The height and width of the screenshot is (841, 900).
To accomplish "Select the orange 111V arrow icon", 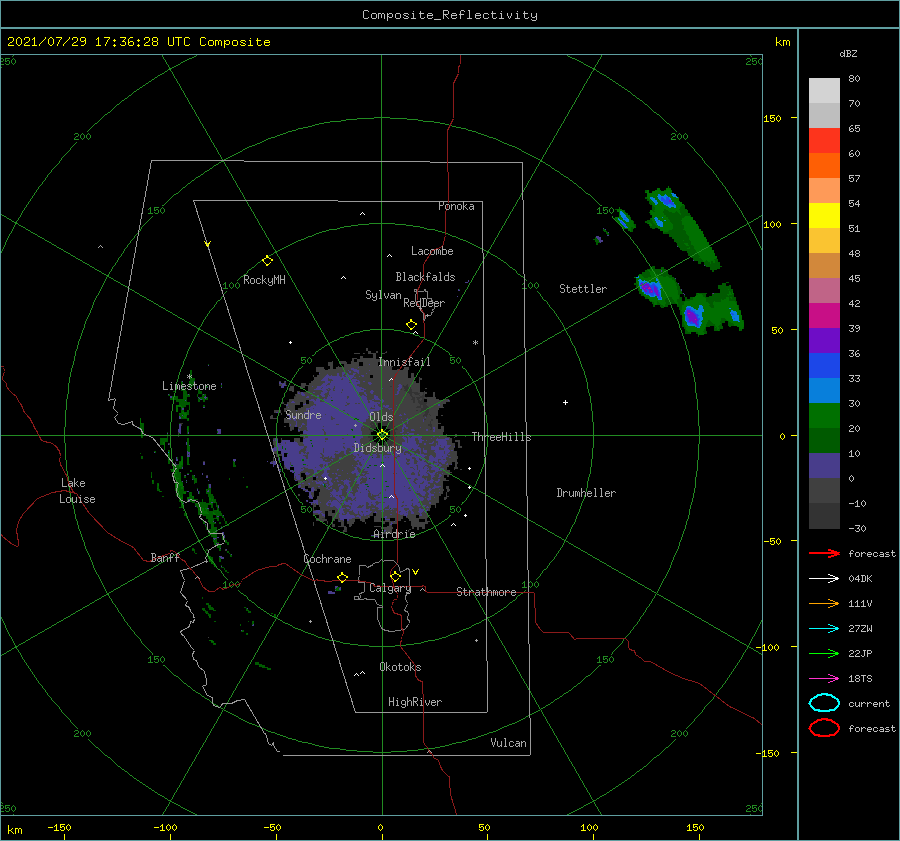I will coord(824,603).
